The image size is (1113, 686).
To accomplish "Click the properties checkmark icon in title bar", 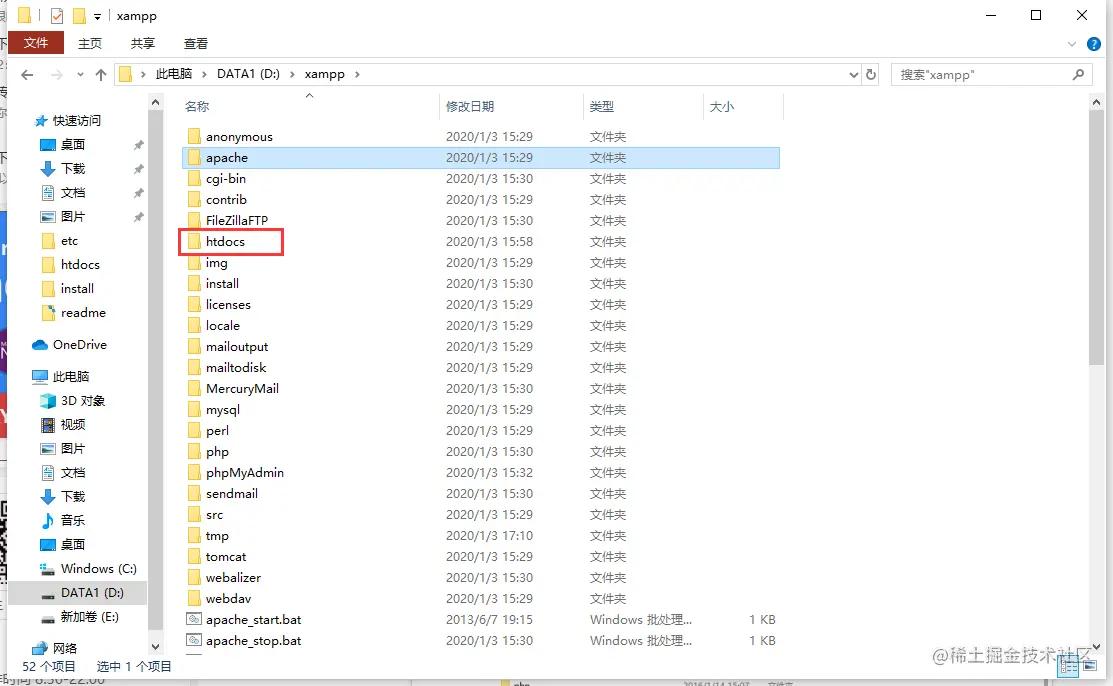I will [x=57, y=16].
